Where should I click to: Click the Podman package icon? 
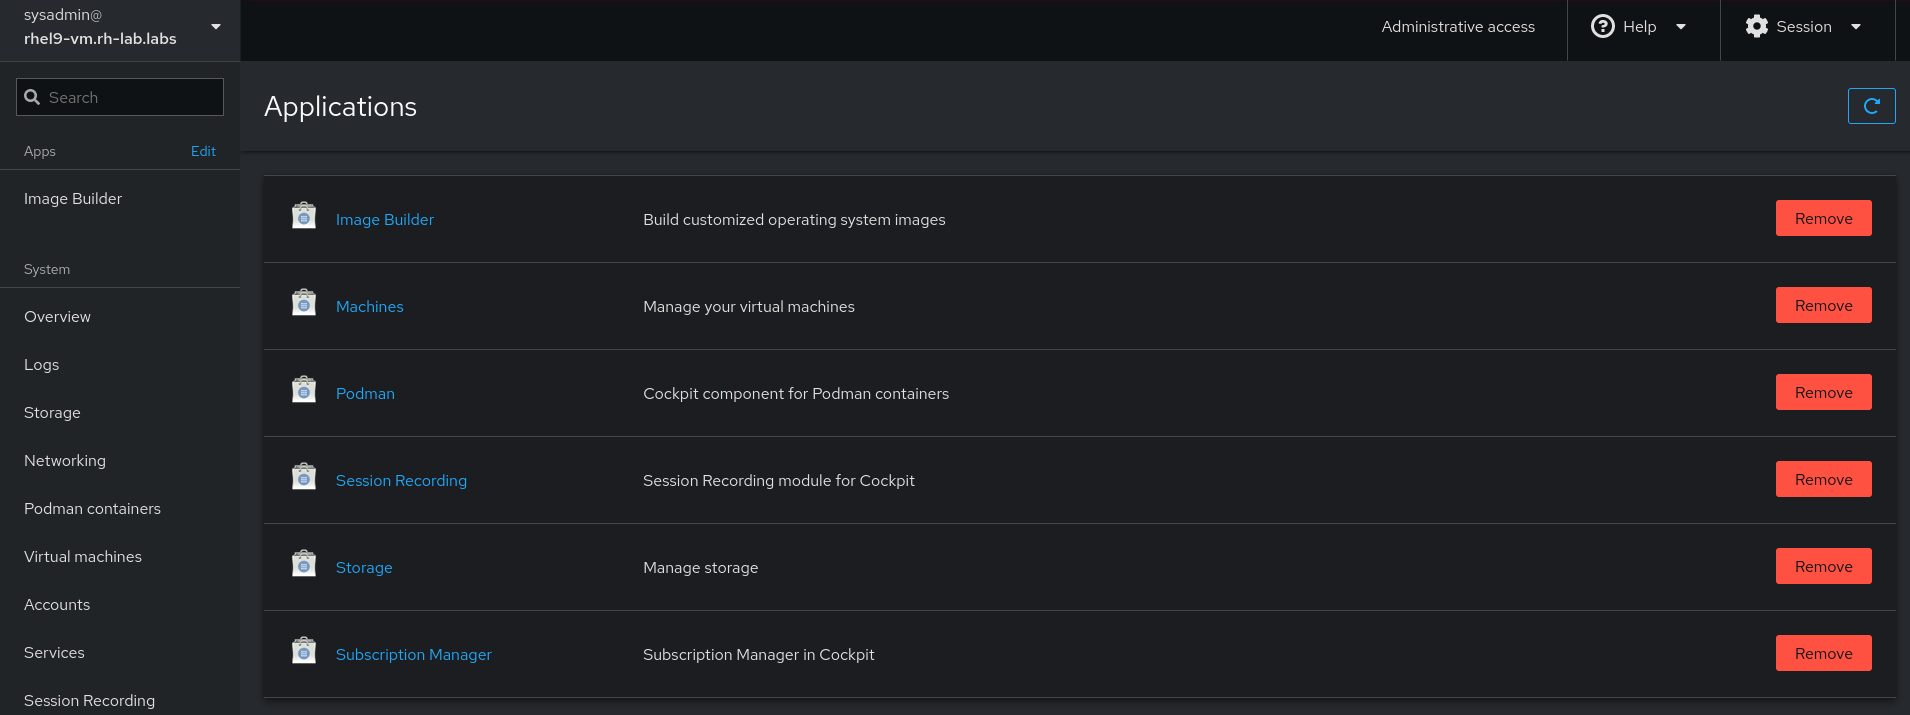pyautogui.click(x=304, y=390)
